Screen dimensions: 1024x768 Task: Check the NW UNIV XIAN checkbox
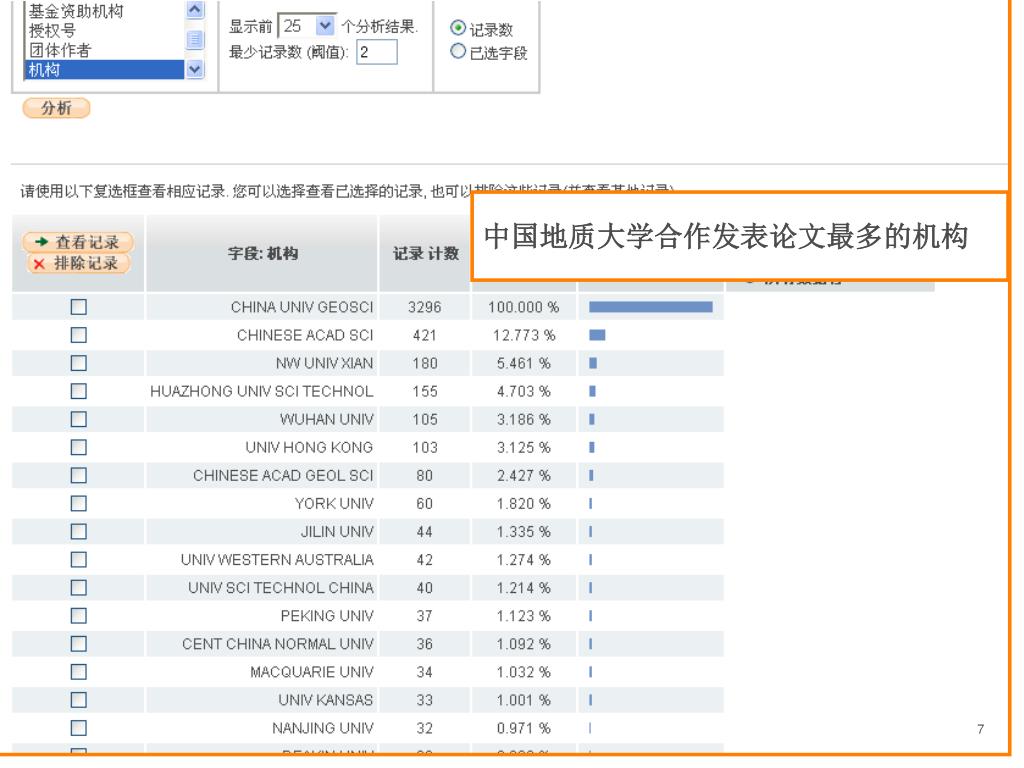78,363
